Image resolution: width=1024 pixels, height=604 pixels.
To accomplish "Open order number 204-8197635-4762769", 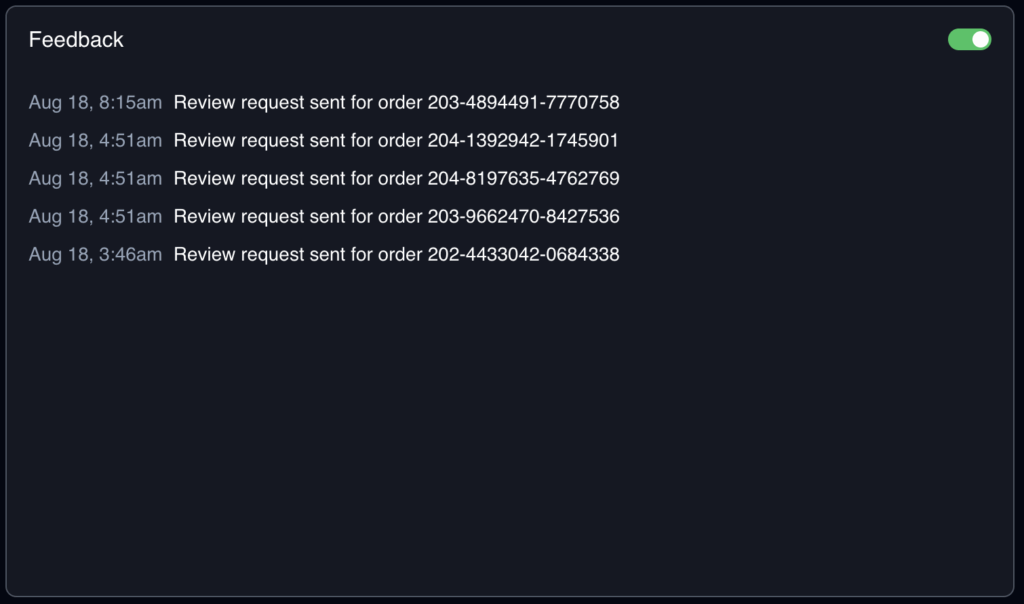I will click(x=523, y=179).
